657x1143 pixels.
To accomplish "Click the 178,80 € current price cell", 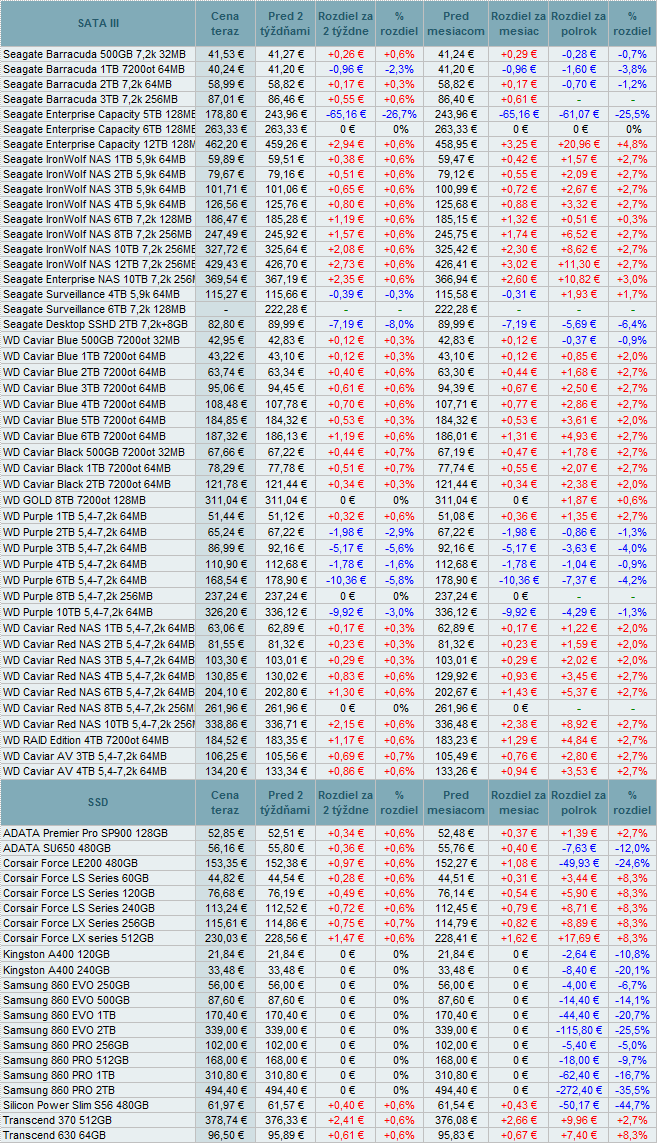I will pyautogui.click(x=226, y=114).
